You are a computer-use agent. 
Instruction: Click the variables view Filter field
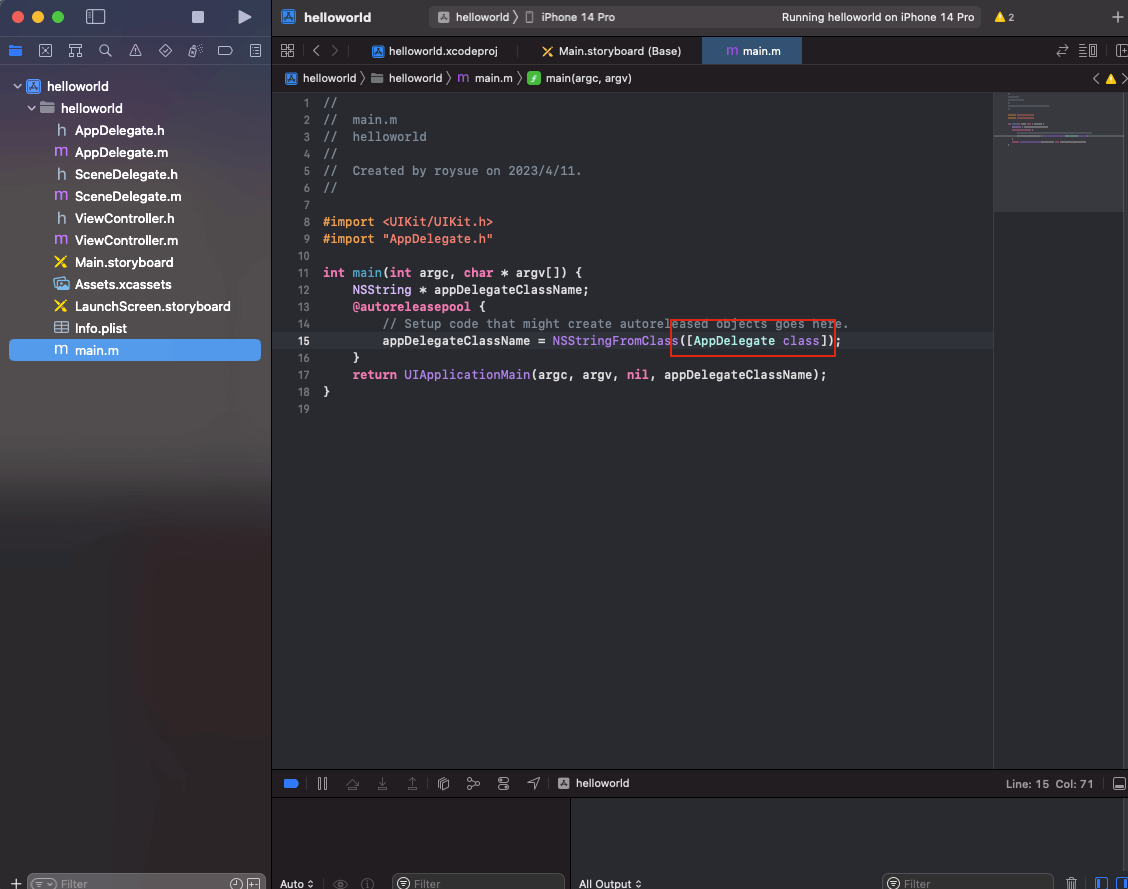[x=478, y=883]
